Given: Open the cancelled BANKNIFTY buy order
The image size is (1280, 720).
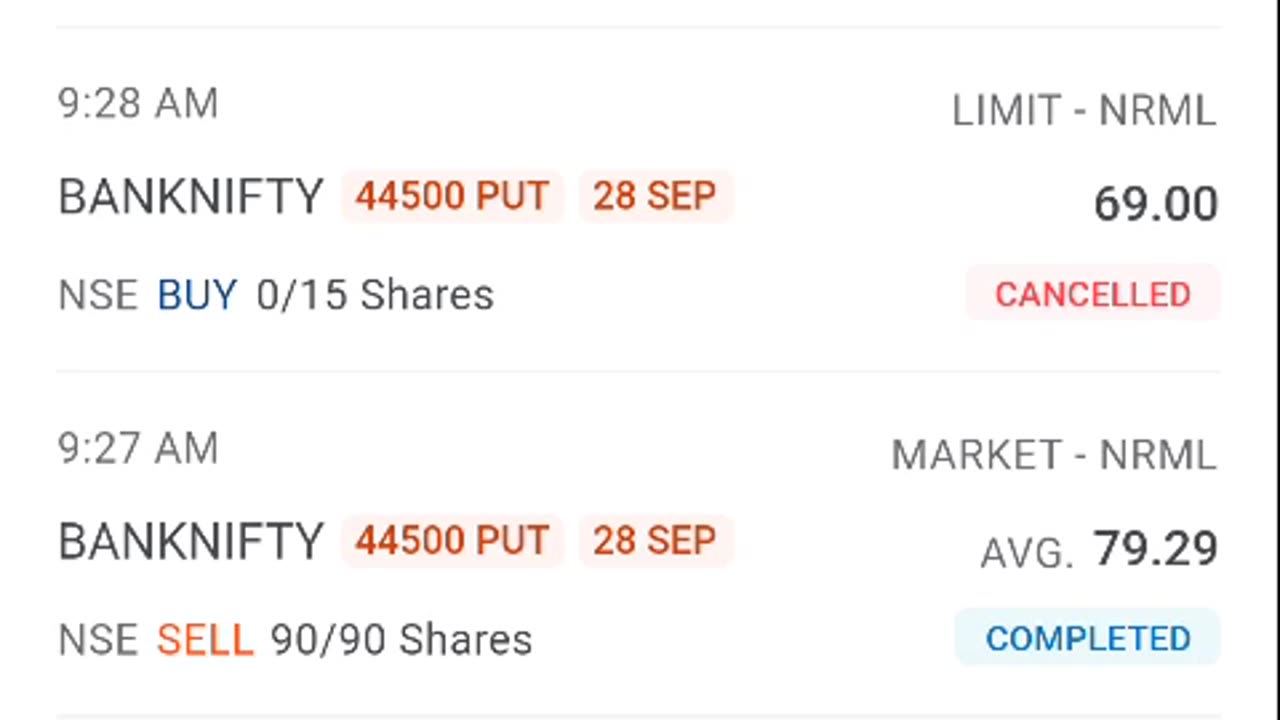Looking at the screenshot, I should (191, 197).
